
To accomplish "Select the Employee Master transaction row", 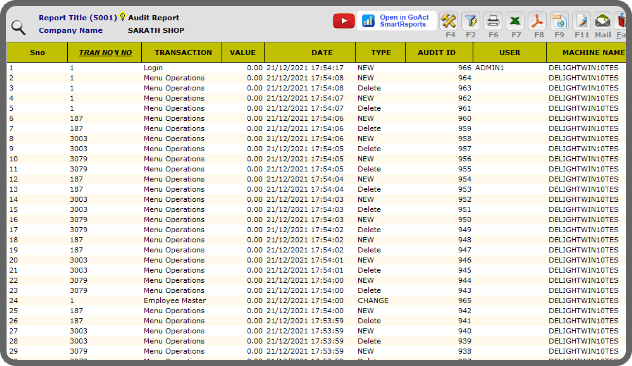I will point(316,301).
